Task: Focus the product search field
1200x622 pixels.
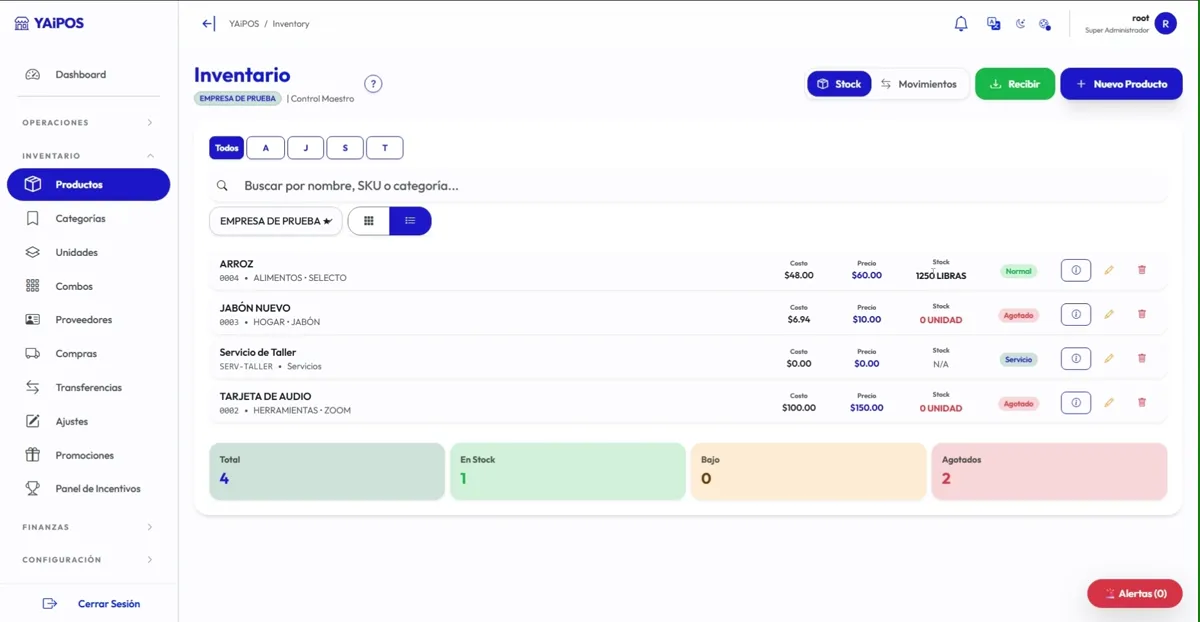Action: (688, 186)
